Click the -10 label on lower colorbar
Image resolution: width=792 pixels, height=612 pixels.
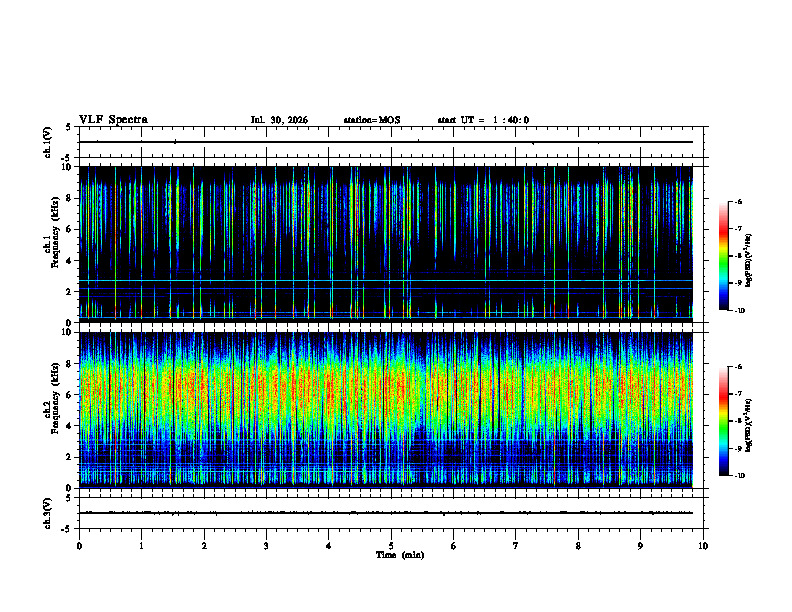pos(739,475)
